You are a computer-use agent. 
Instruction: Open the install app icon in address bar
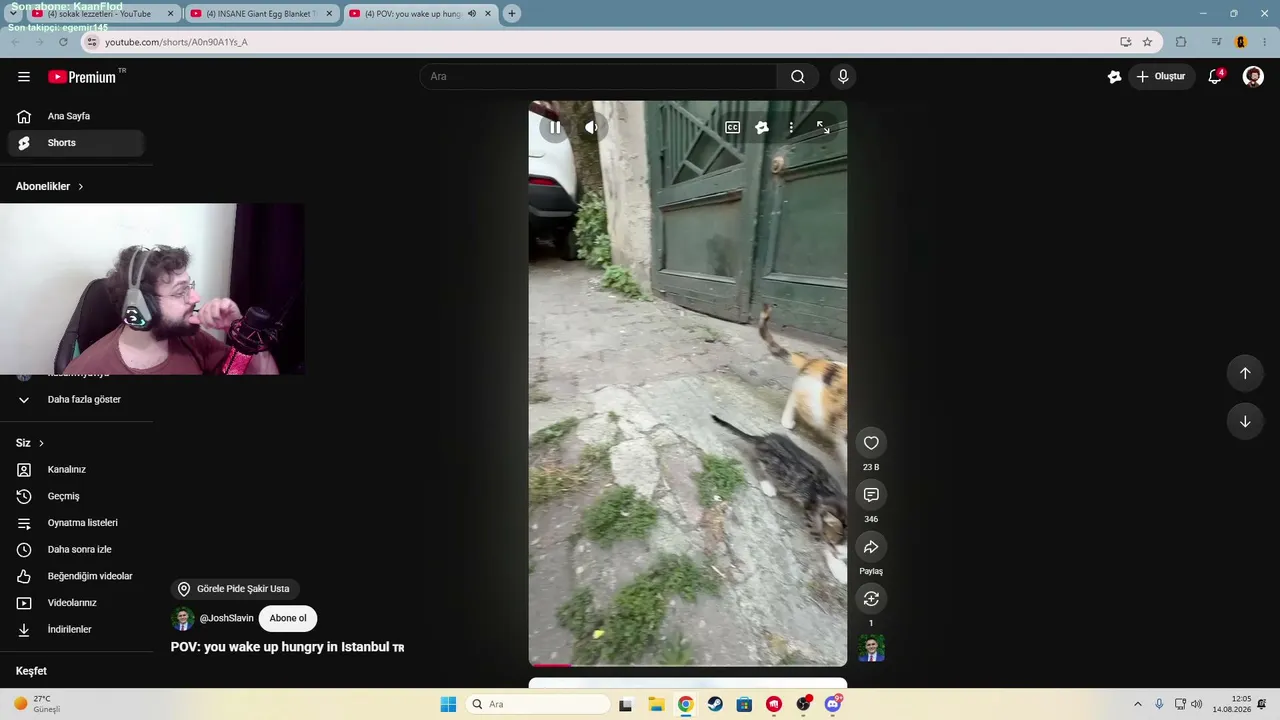(1125, 42)
